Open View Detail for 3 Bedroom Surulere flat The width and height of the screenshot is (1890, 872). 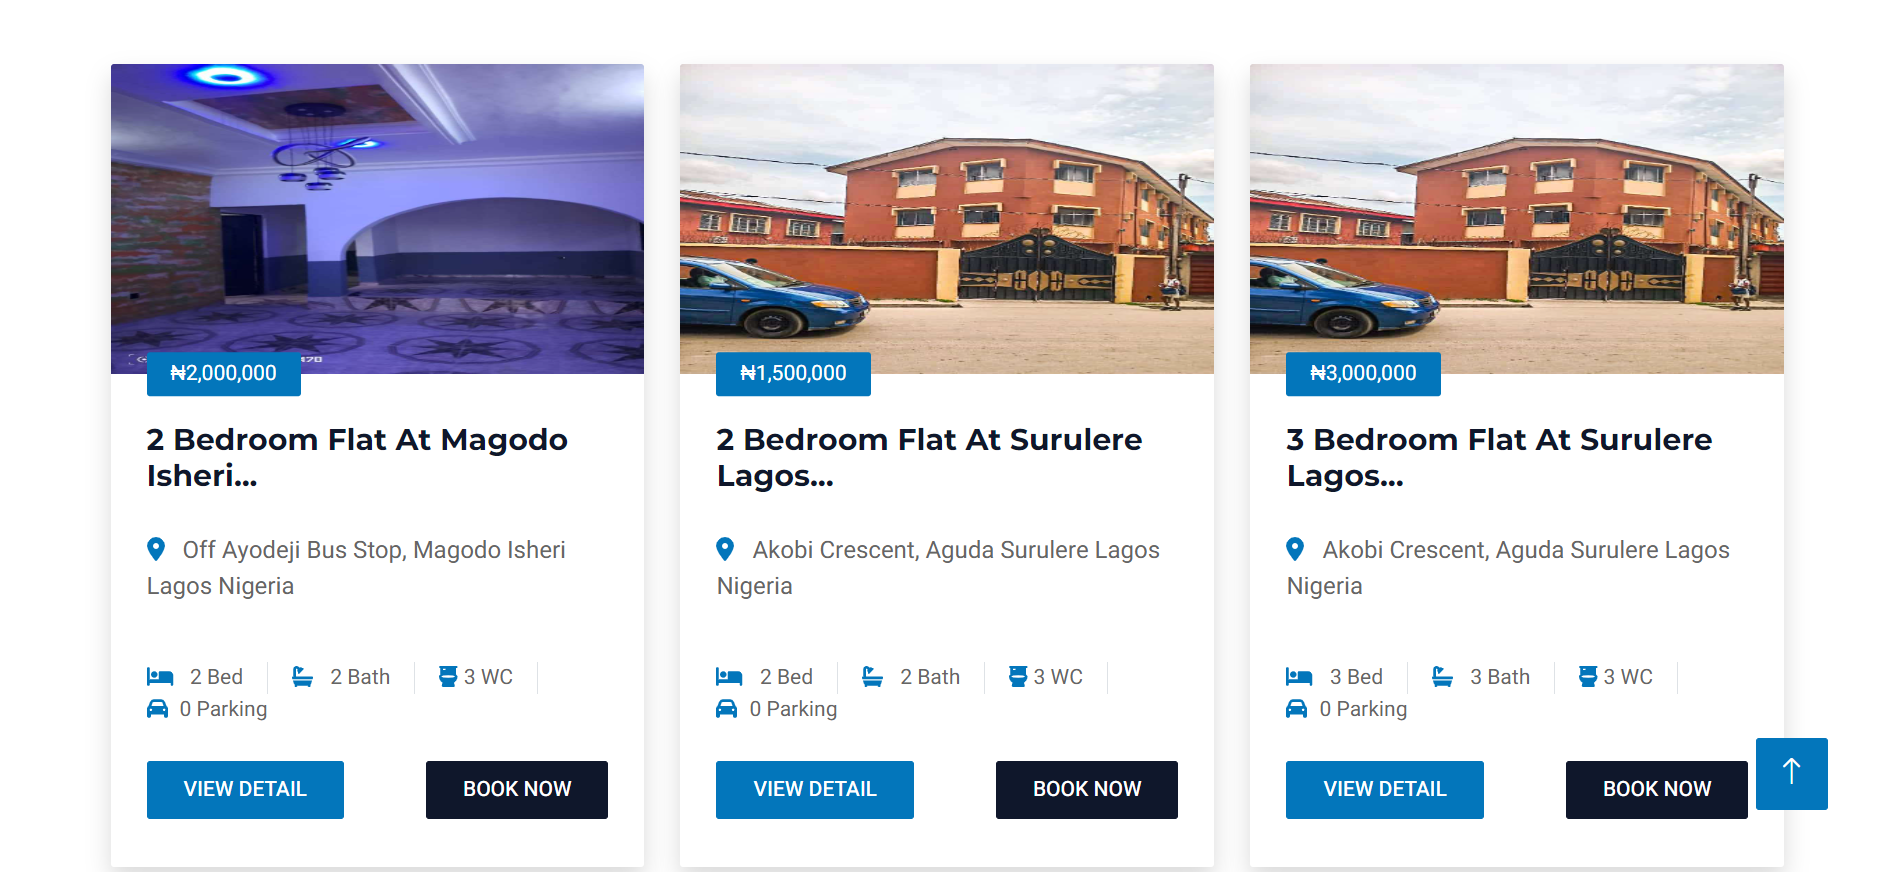1384,789
